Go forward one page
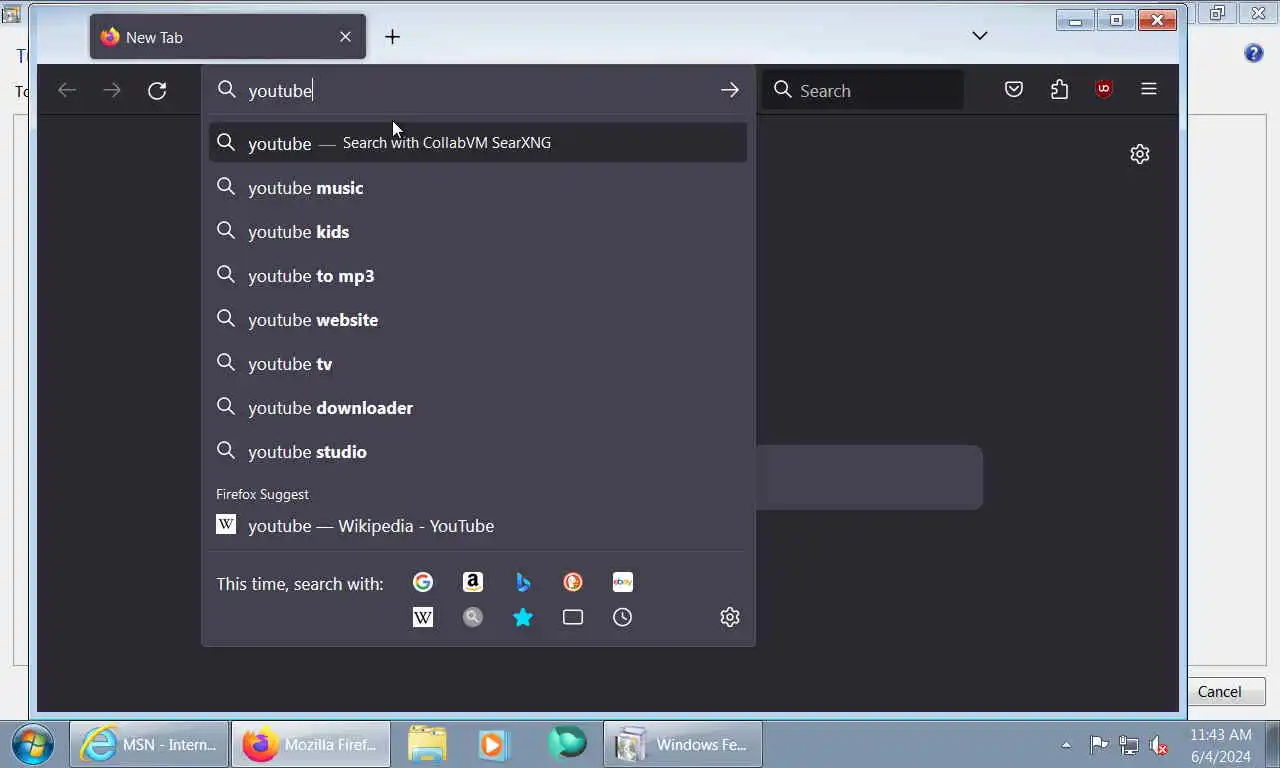 coord(112,91)
